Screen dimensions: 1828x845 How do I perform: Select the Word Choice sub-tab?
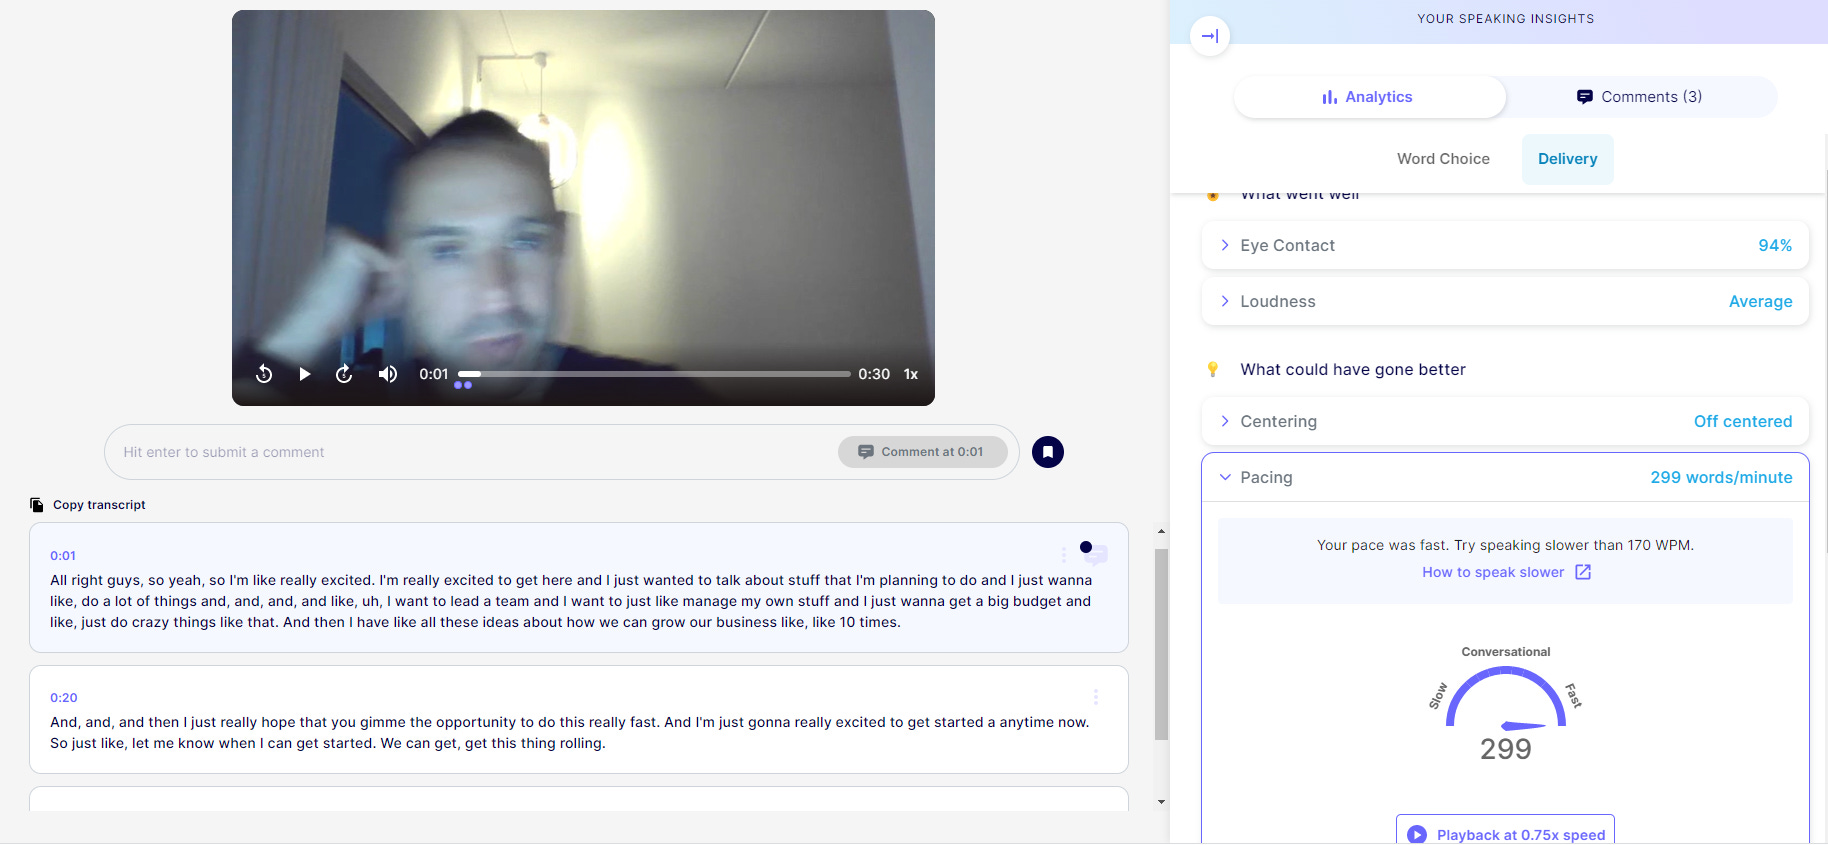[x=1443, y=159]
